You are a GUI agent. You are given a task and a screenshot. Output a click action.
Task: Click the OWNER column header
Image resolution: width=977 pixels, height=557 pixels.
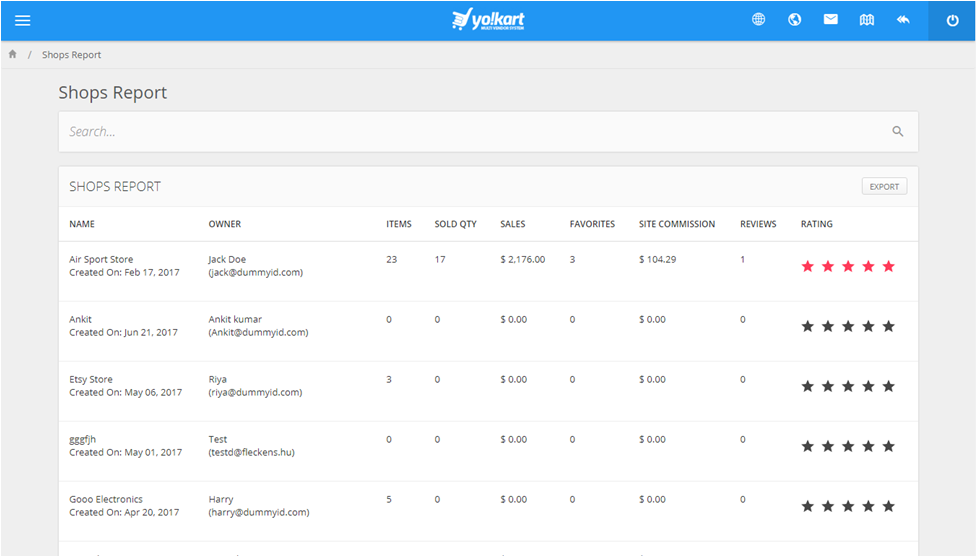pyautogui.click(x=224, y=224)
